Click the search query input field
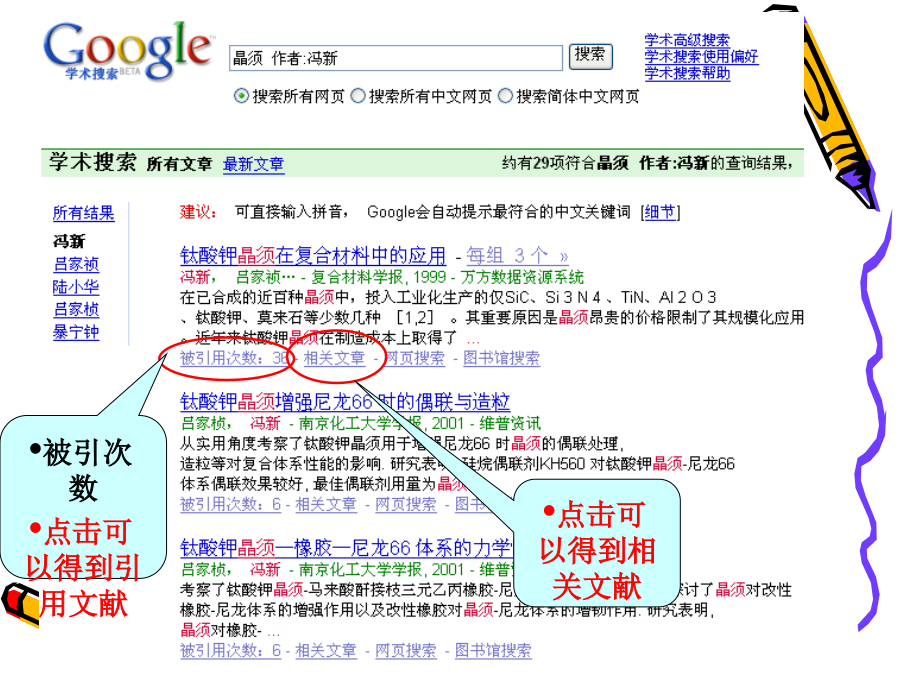 (395, 58)
